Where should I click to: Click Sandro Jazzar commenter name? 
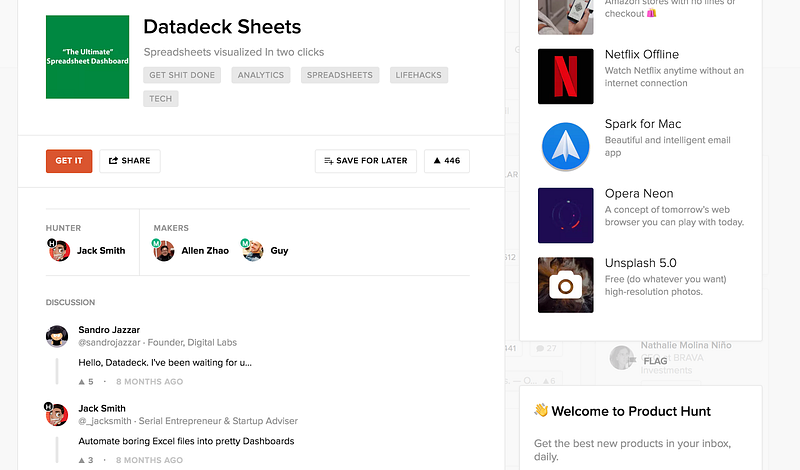(x=109, y=330)
